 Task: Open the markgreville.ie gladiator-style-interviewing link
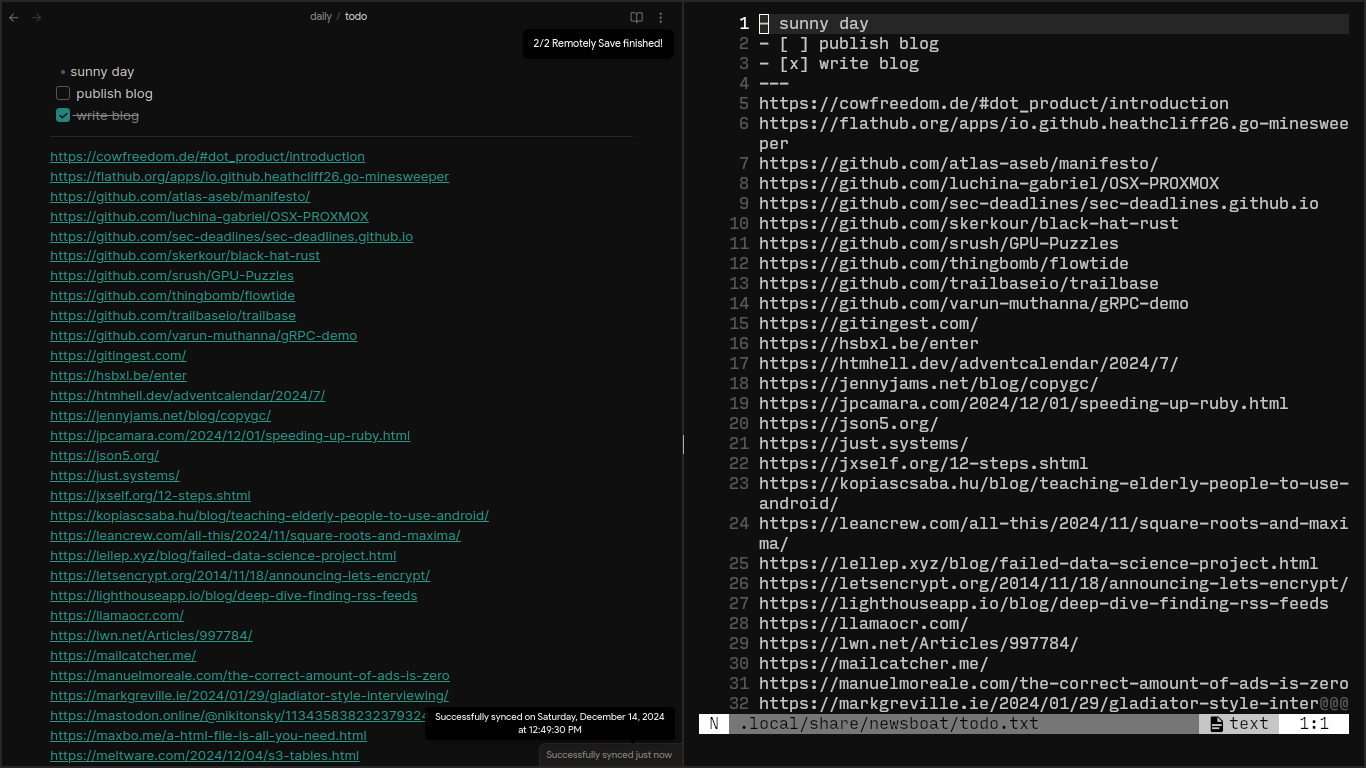[249, 695]
